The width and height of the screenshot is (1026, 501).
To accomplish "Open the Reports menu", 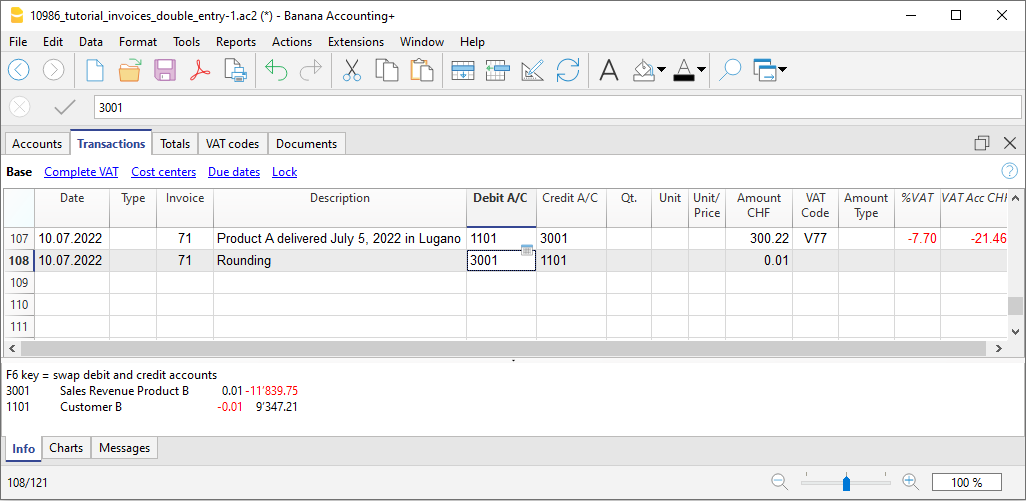I will tap(235, 42).
